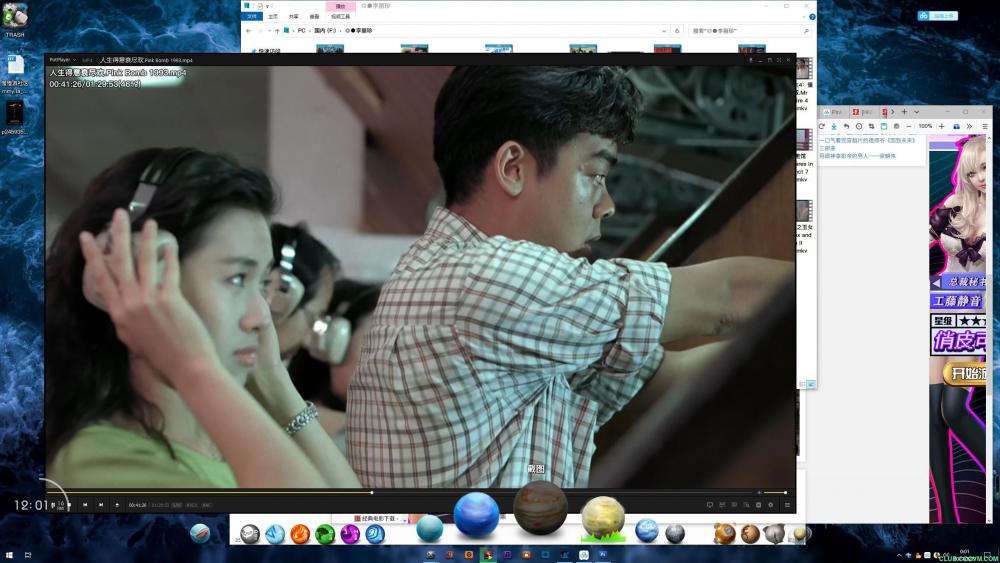Expand the browser tab list dropdown
The height and width of the screenshot is (563, 1000).
[916, 112]
